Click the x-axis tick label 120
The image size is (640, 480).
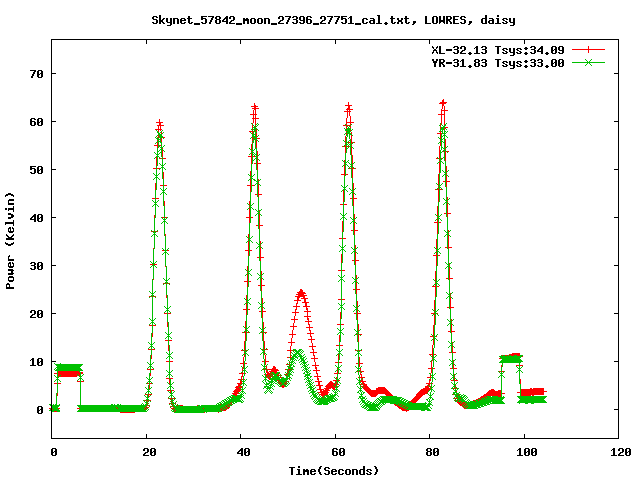[621, 452]
